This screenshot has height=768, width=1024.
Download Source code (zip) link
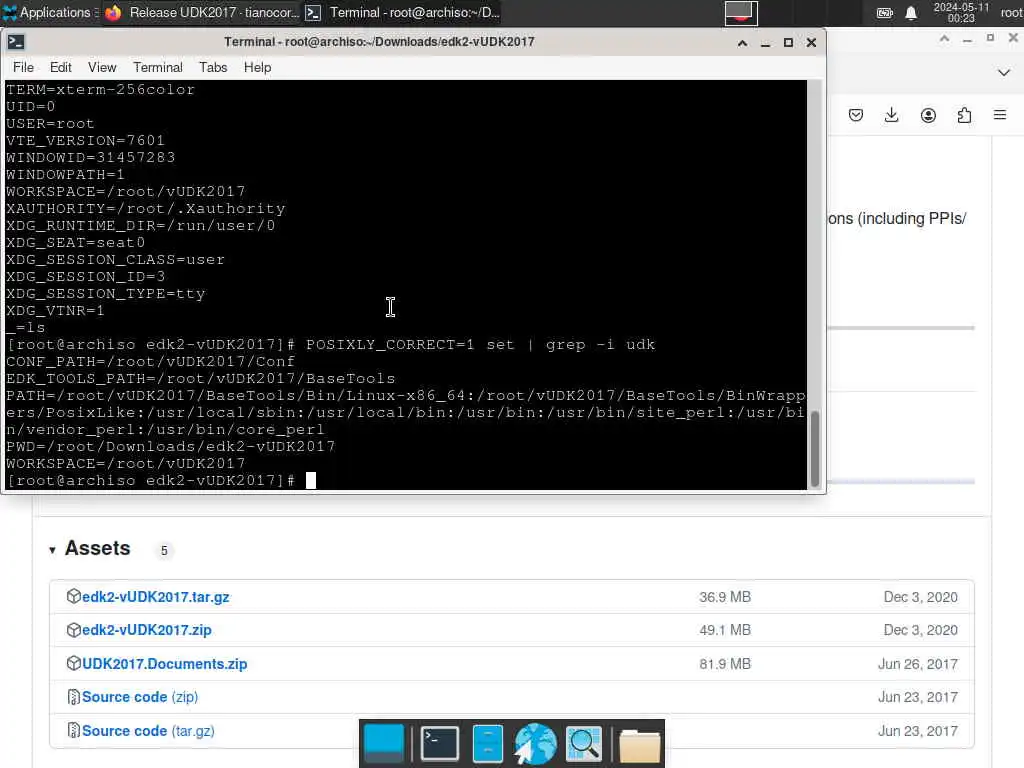click(x=140, y=697)
